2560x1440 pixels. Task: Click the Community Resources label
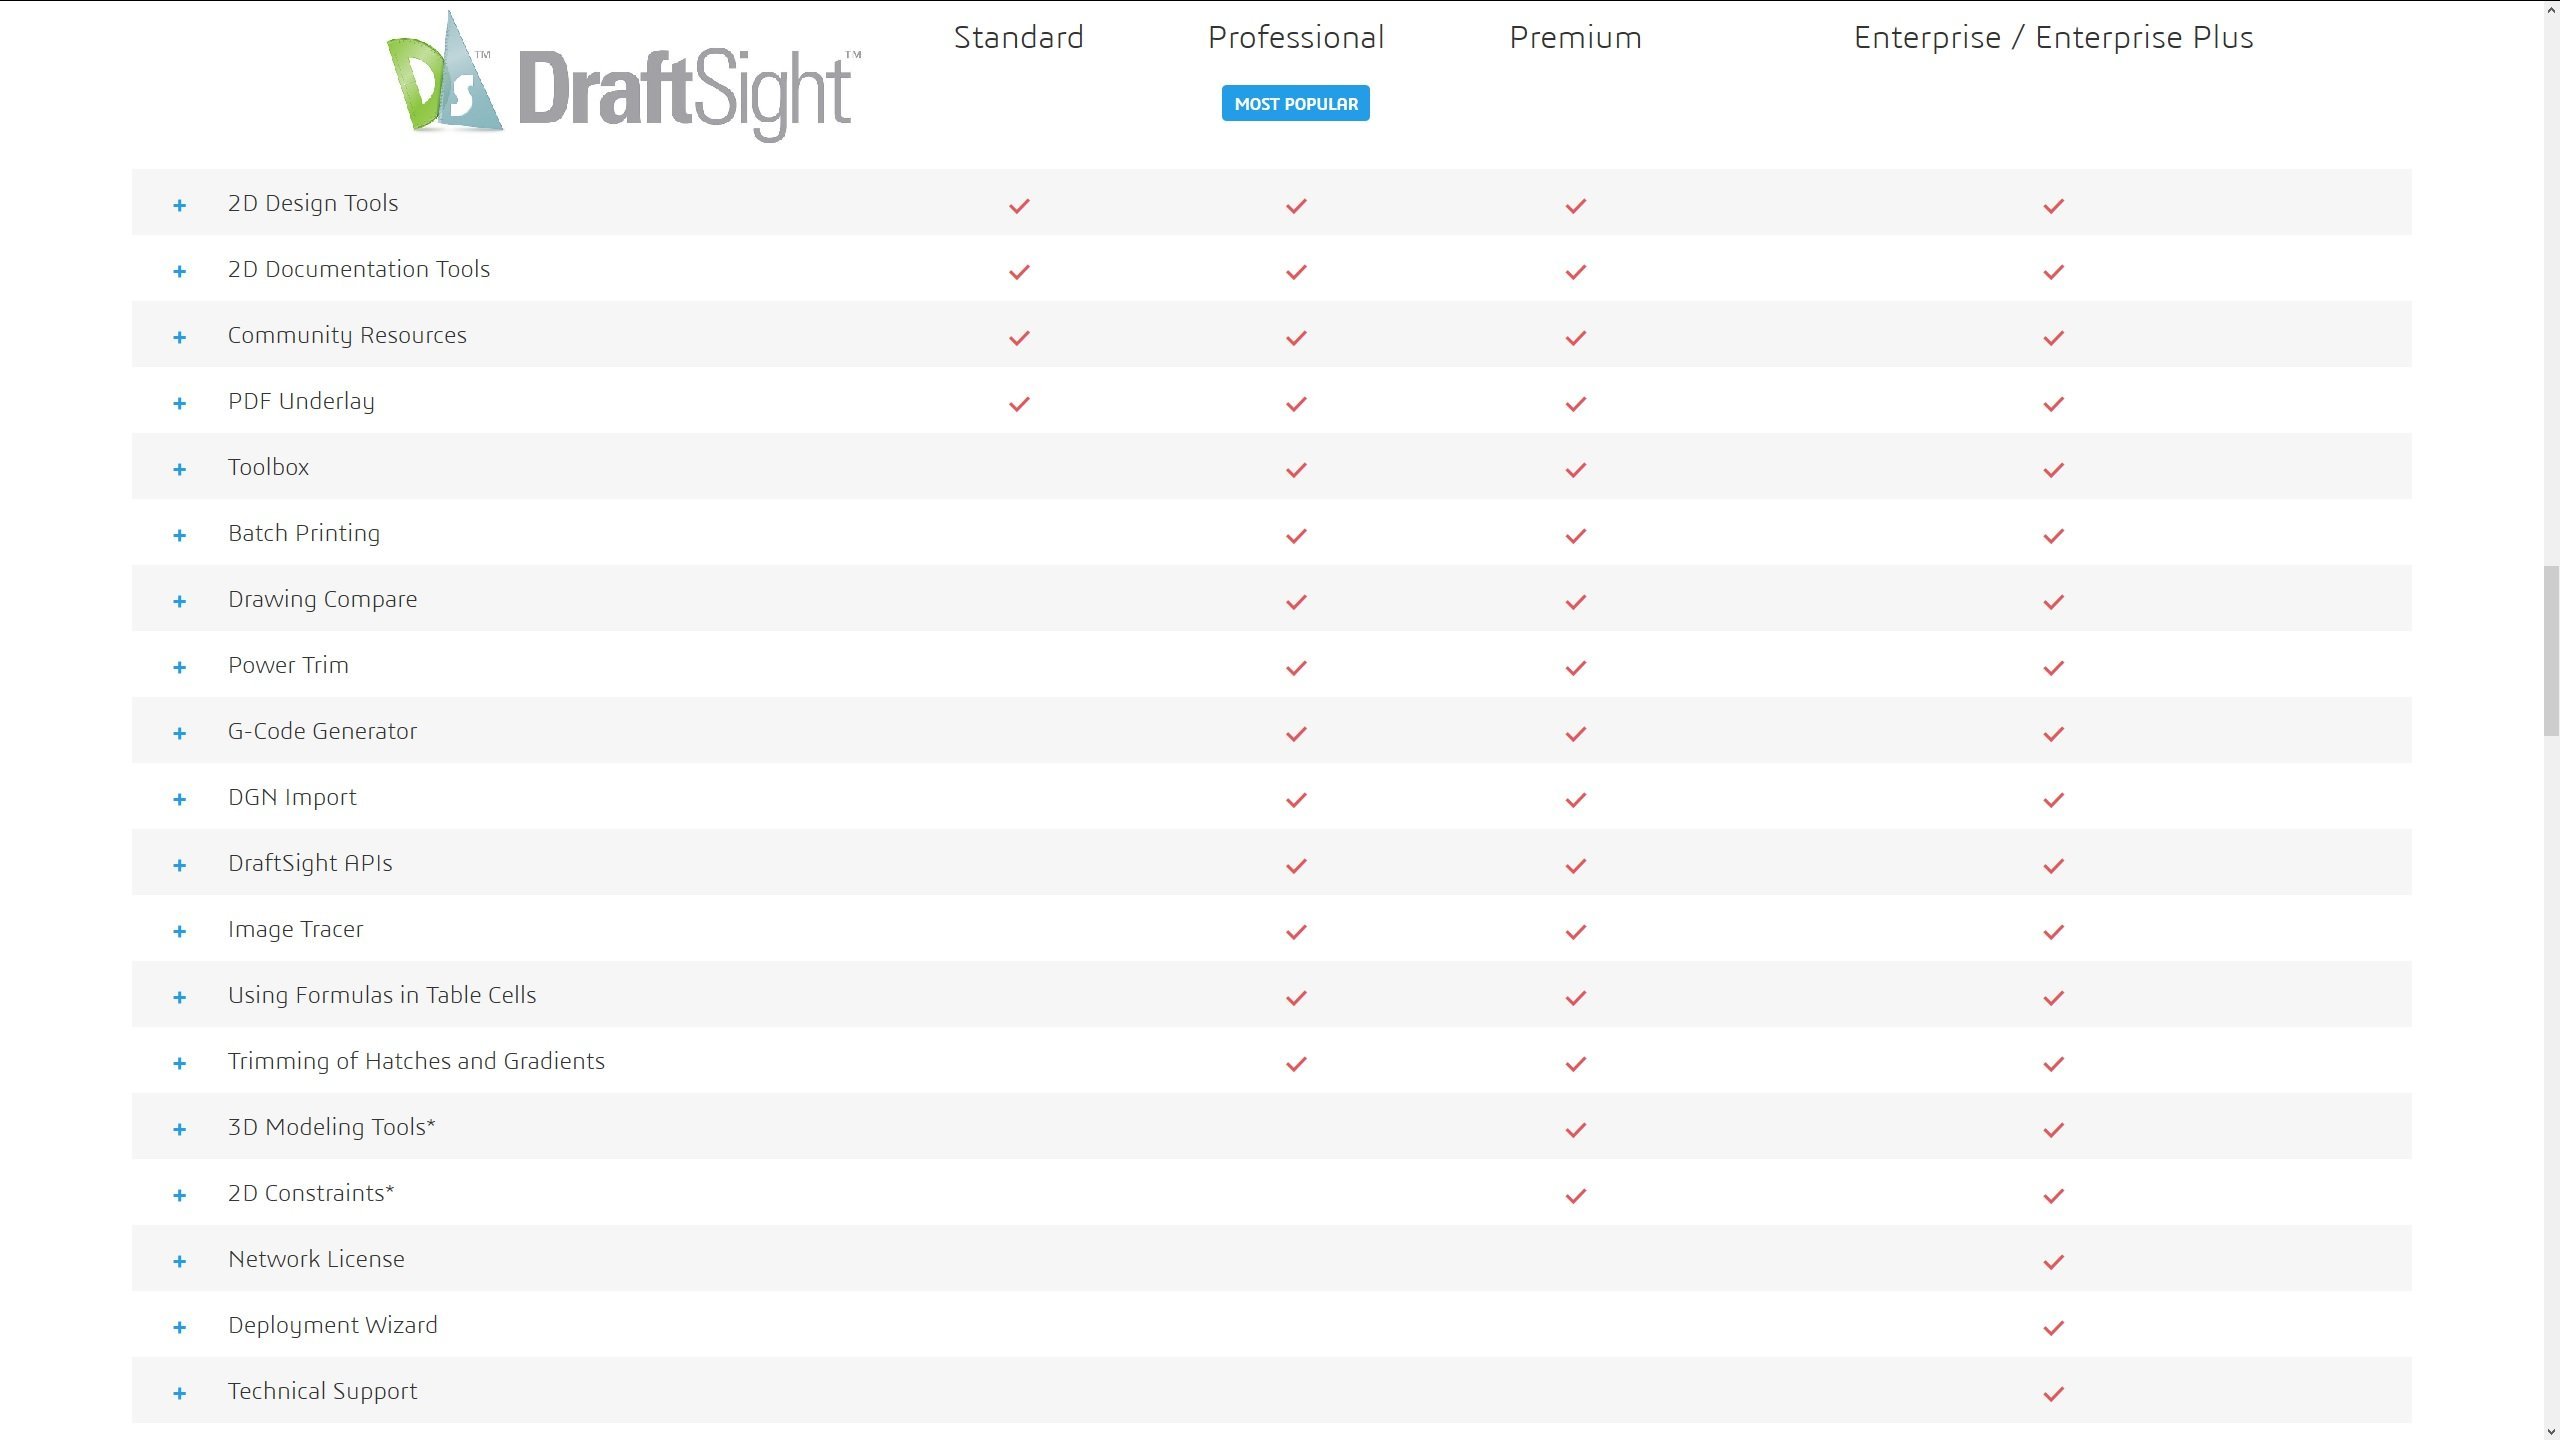[347, 336]
